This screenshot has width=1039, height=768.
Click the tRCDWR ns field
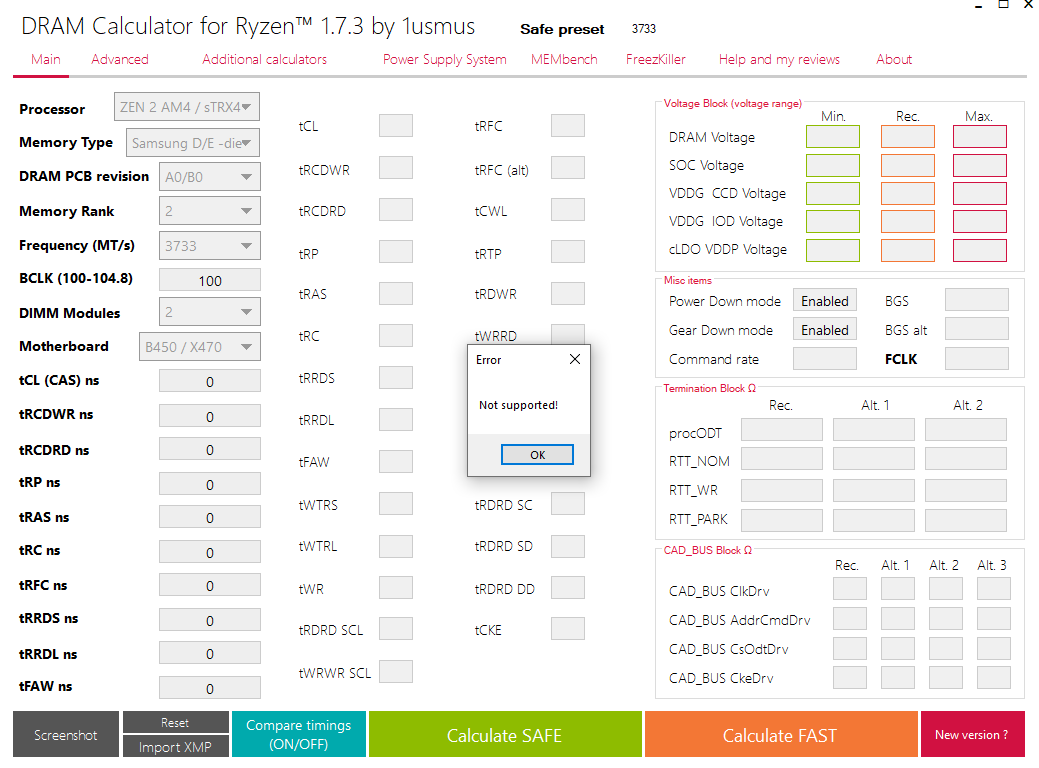pyautogui.click(x=209, y=416)
